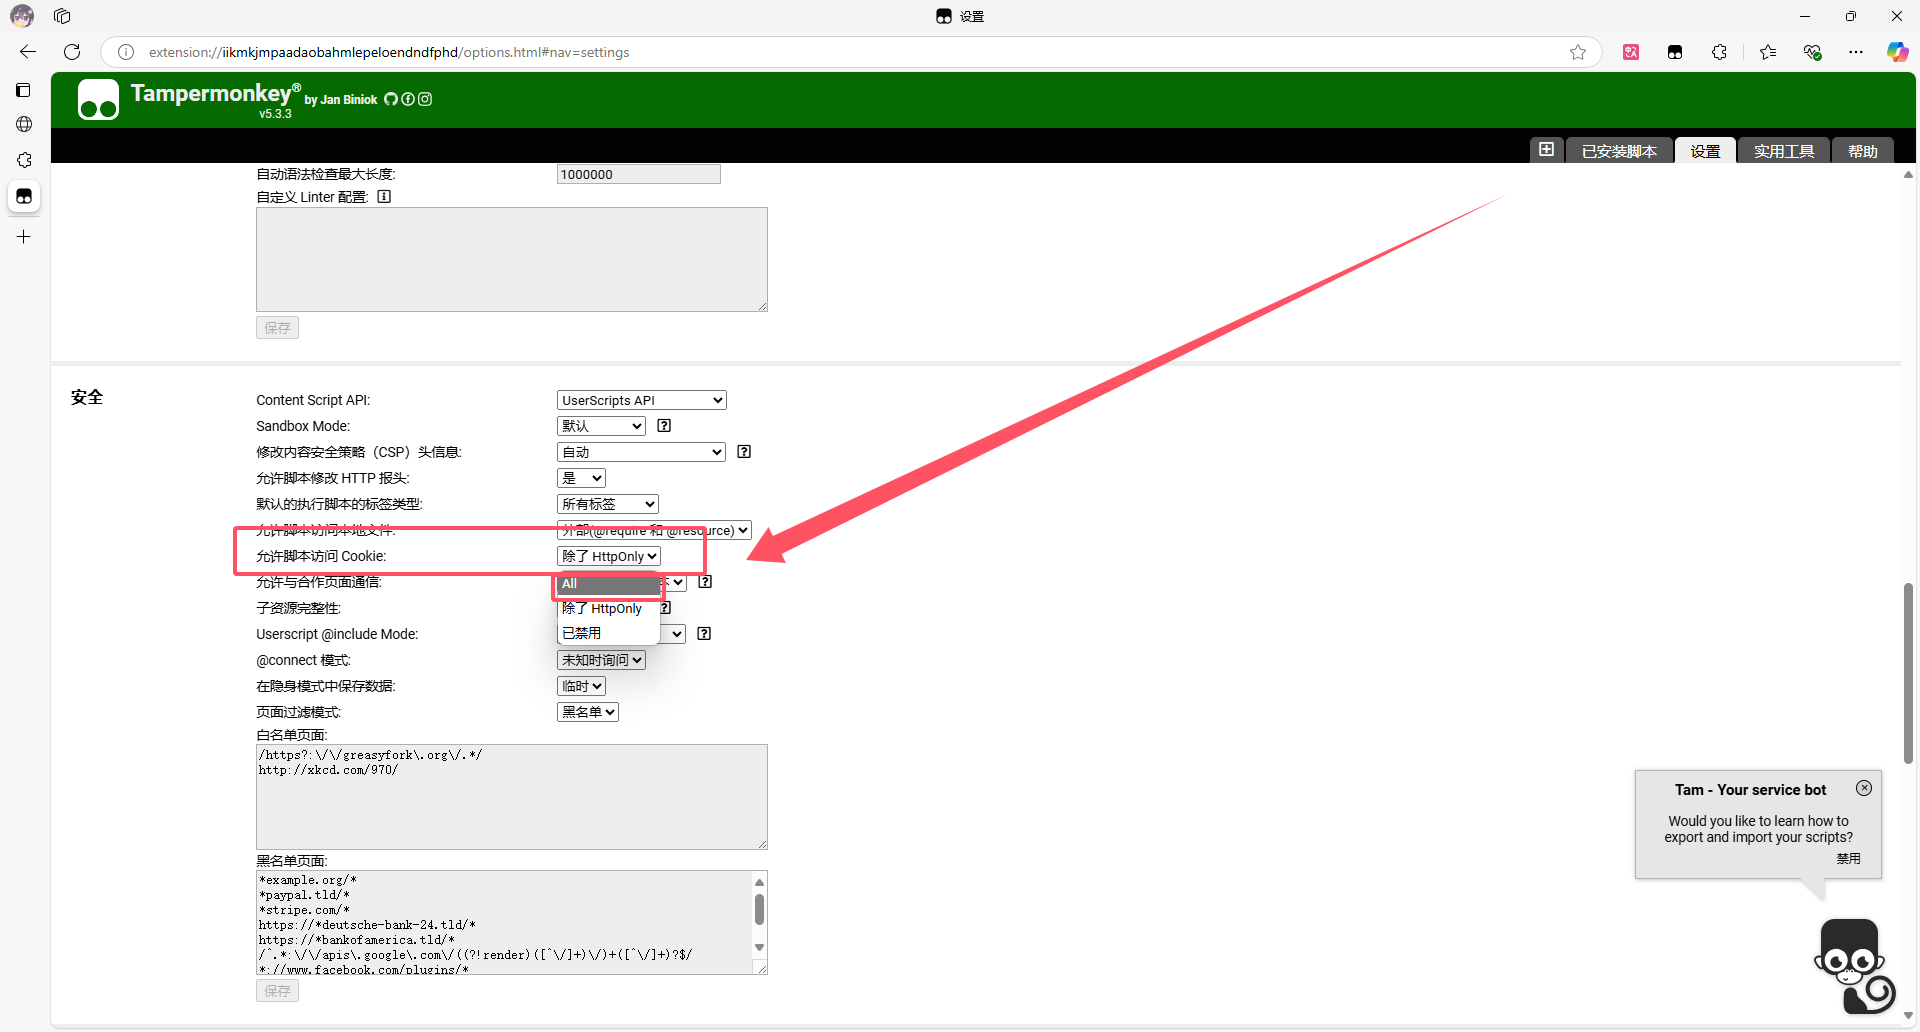Open the Tampermonkey extension toolbar icon

pyautogui.click(x=1675, y=52)
